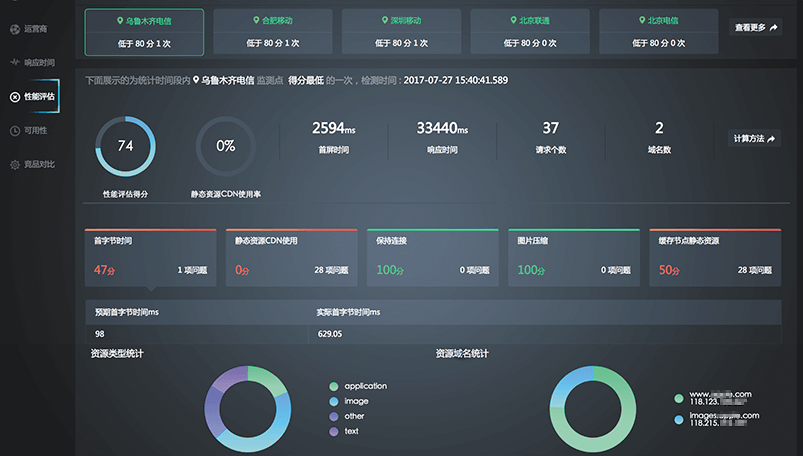Screen dimensions: 803x456
Task: Expand the 首字节时间 score card
Action: (x=149, y=257)
